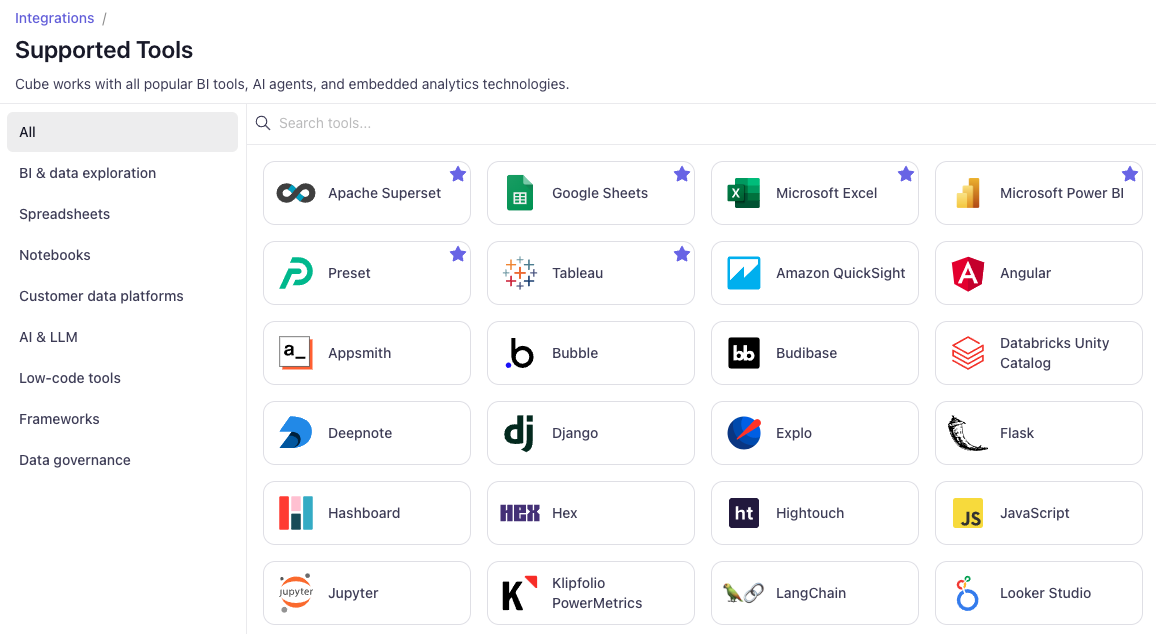This screenshot has width=1156, height=634.
Task: Click the Deepnote text label
Action: pyautogui.click(x=360, y=433)
